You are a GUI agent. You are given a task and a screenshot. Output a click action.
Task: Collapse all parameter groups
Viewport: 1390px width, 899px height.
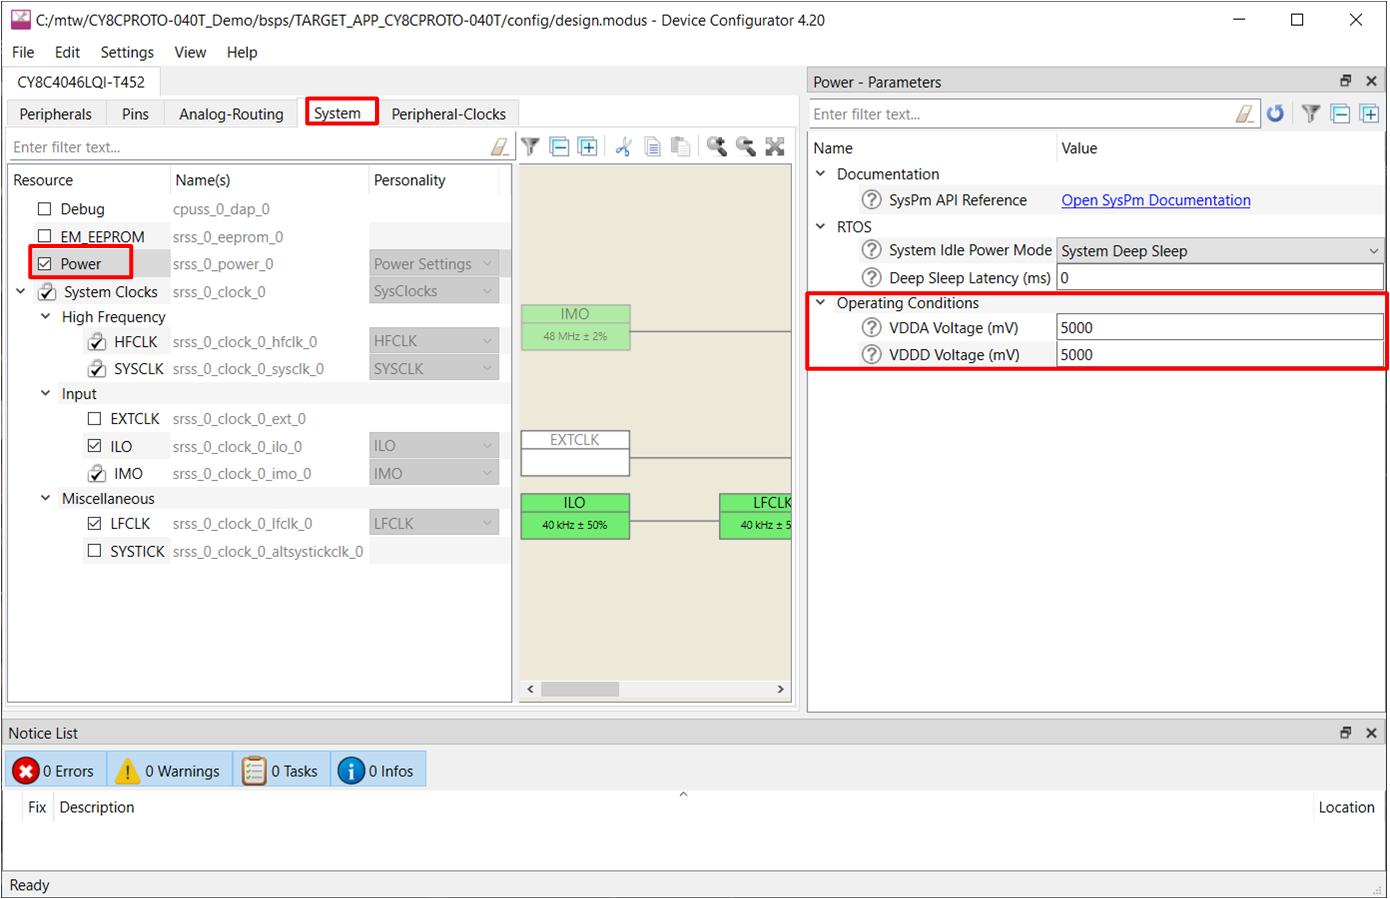pyautogui.click(x=1341, y=114)
